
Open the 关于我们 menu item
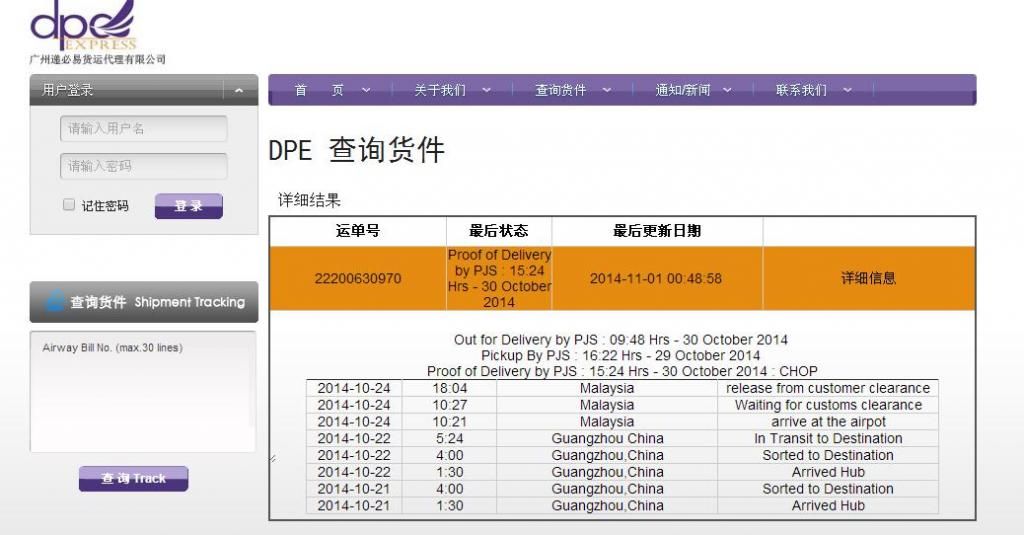440,90
